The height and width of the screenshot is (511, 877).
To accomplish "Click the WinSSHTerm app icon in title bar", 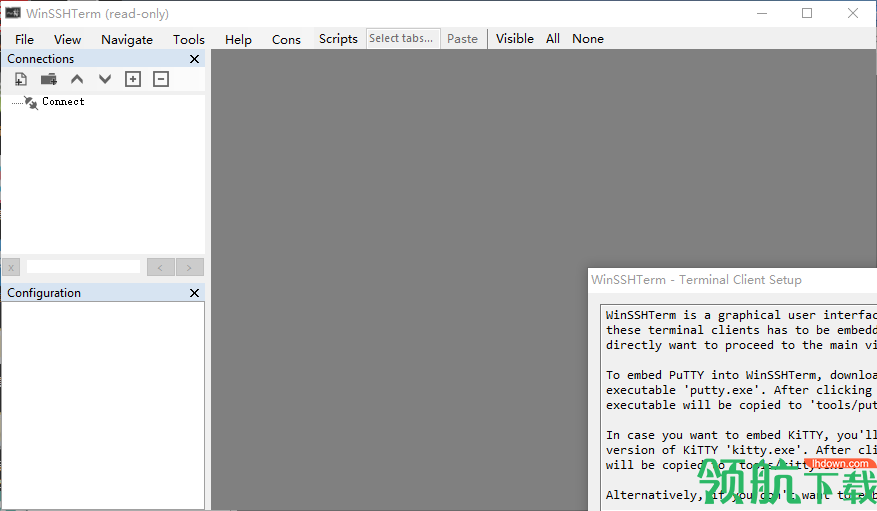I will 12,13.
